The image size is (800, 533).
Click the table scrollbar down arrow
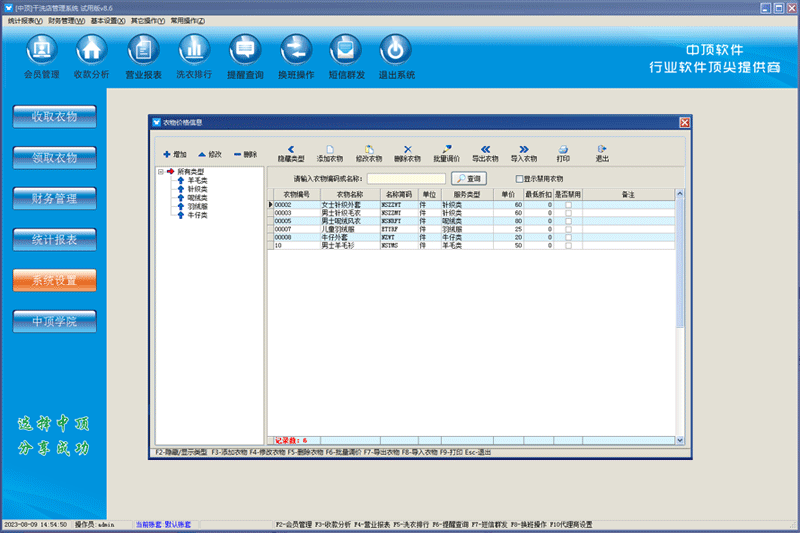(680, 440)
